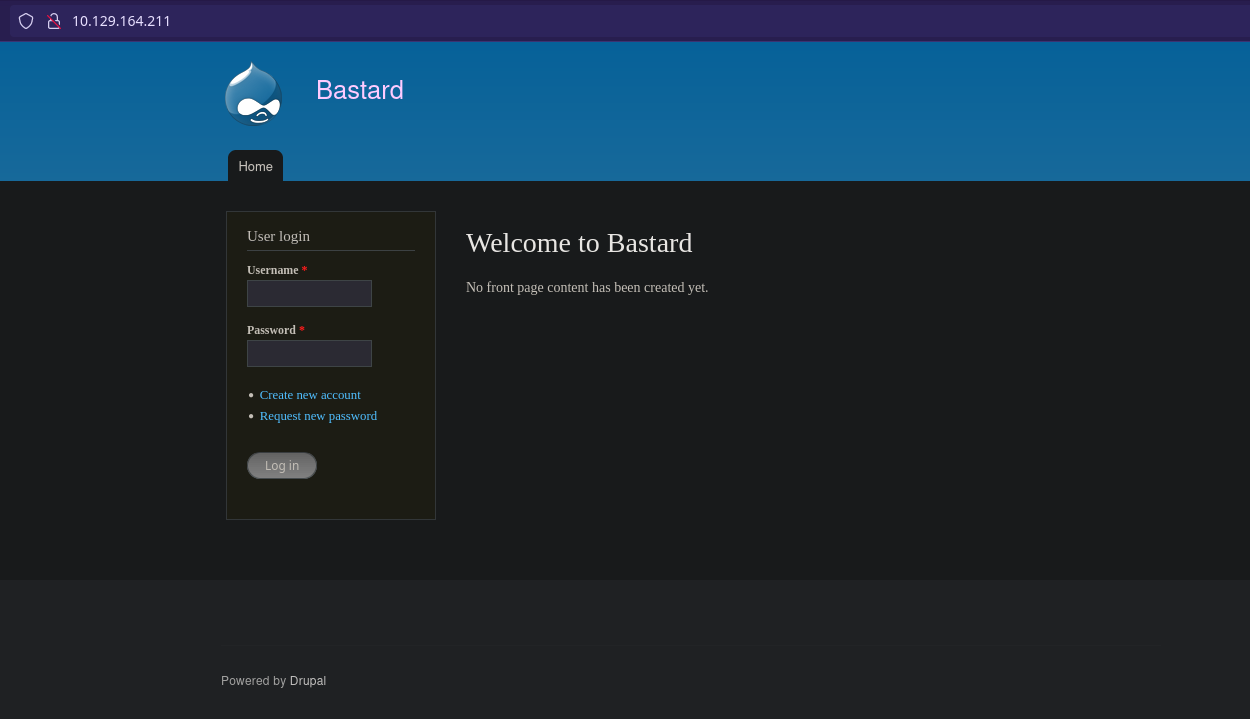Screen dimensions: 1250x719
Task: Click the Welcome to Bastard heading
Action: tap(579, 243)
